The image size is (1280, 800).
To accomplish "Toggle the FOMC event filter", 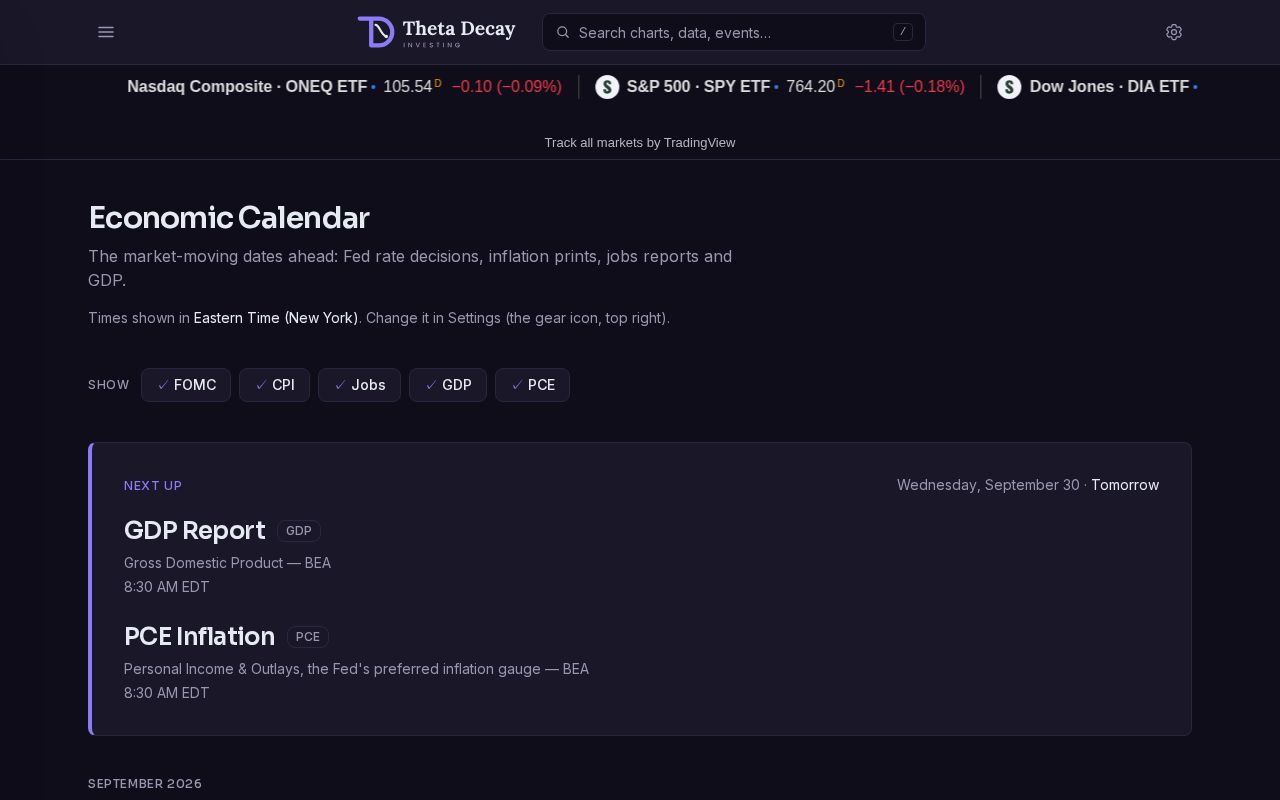I will point(186,385).
